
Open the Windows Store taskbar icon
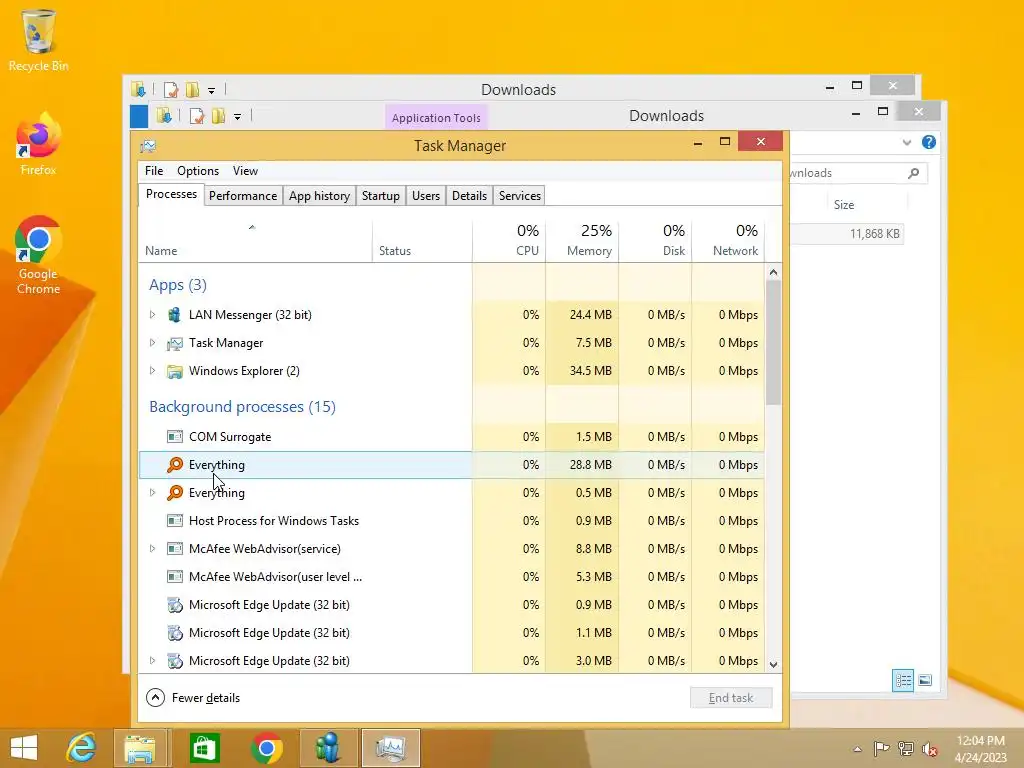pyautogui.click(x=204, y=748)
